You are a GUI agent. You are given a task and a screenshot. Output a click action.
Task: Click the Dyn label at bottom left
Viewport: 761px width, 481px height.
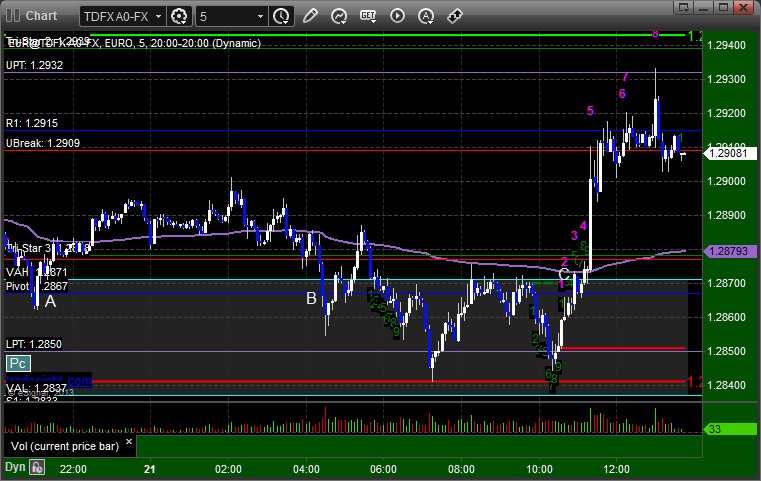pos(15,467)
